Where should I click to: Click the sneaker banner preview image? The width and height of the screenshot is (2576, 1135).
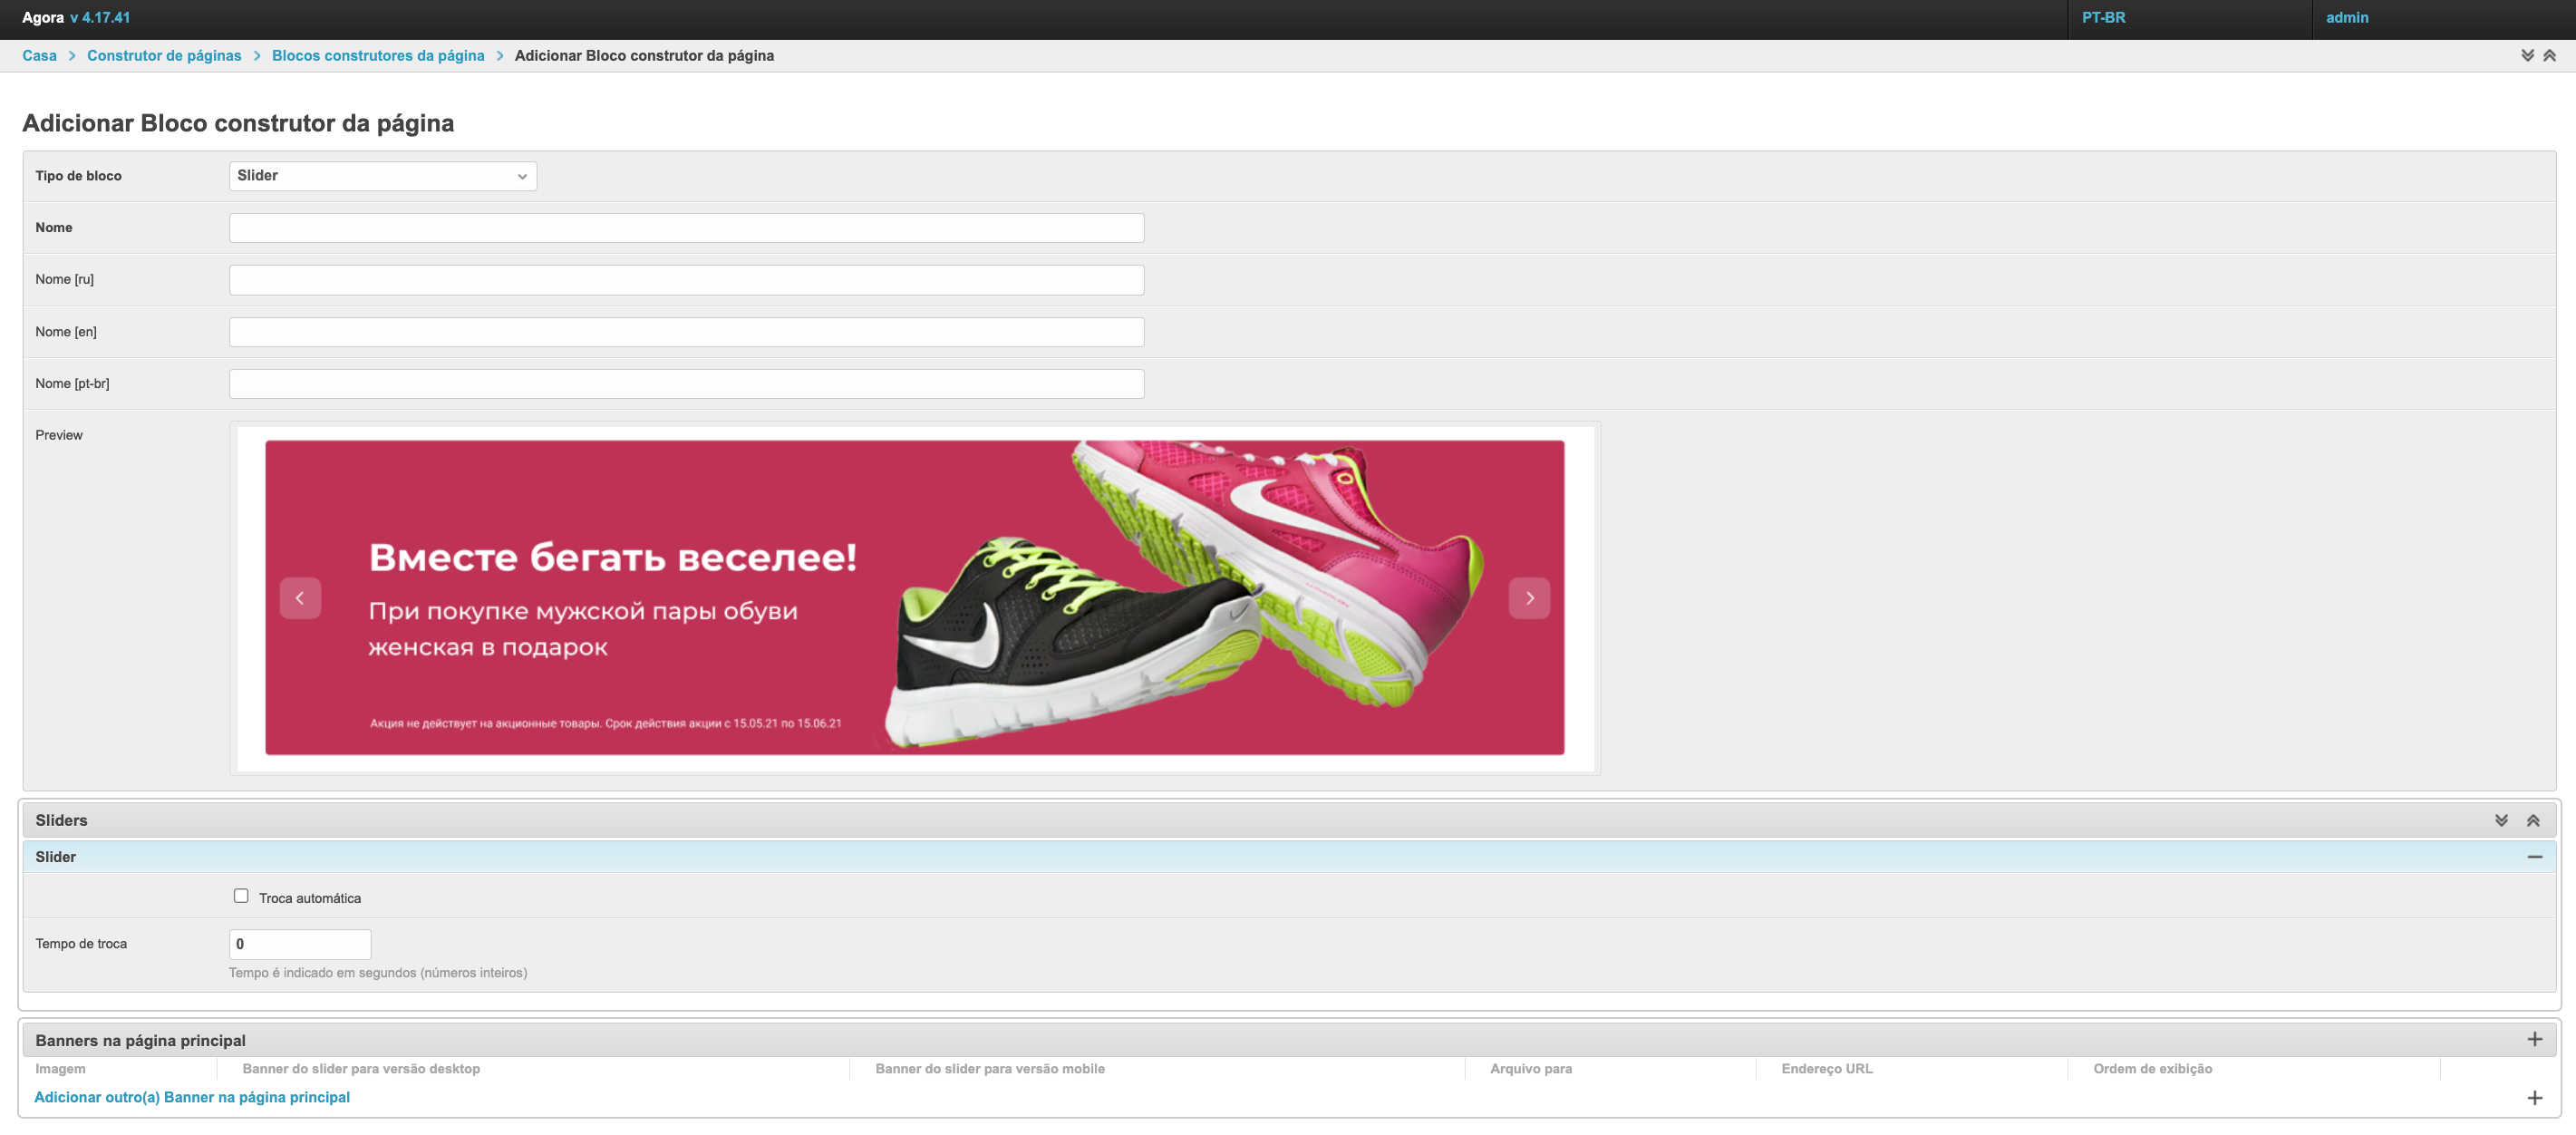coord(914,598)
